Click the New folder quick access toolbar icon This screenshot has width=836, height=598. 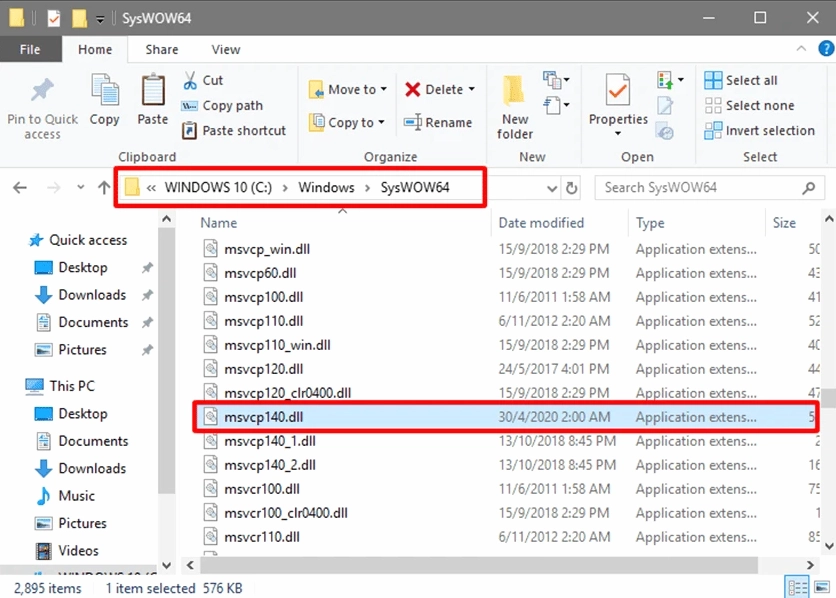click(x=79, y=19)
